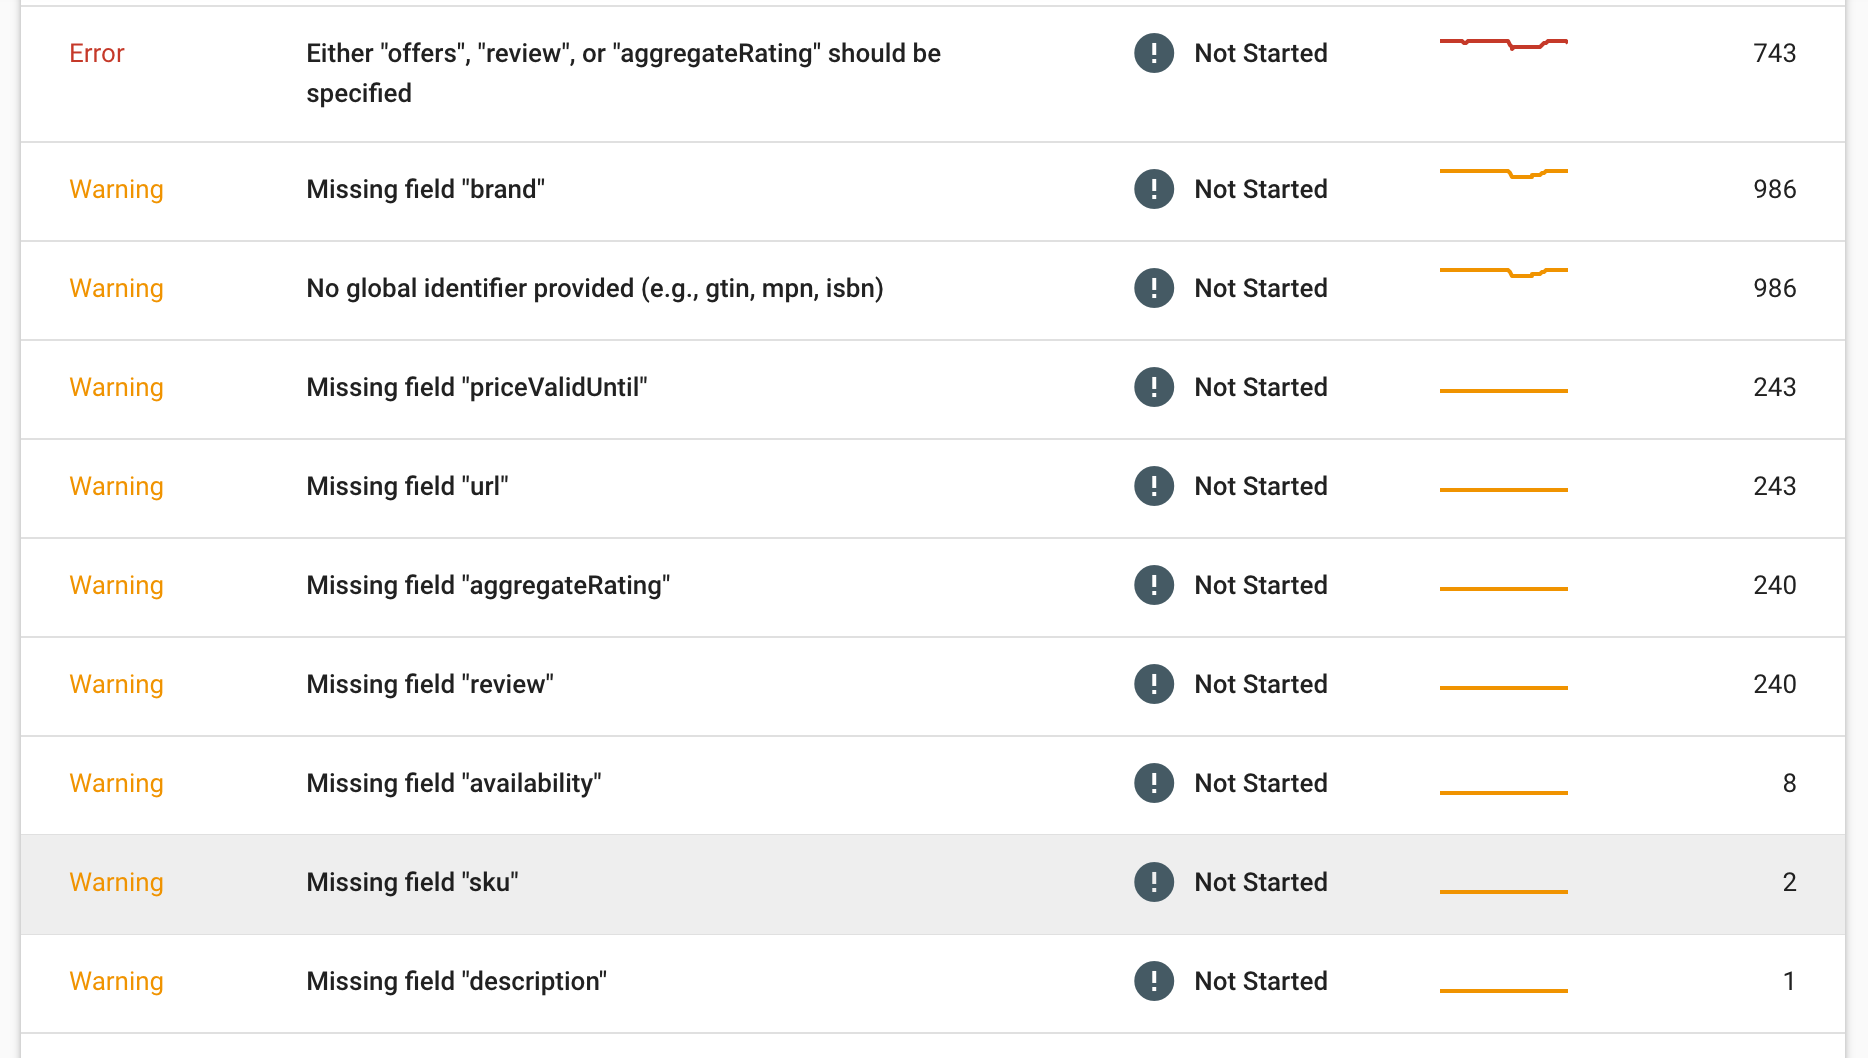Click status icon in the aggregateRating row

click(1153, 585)
